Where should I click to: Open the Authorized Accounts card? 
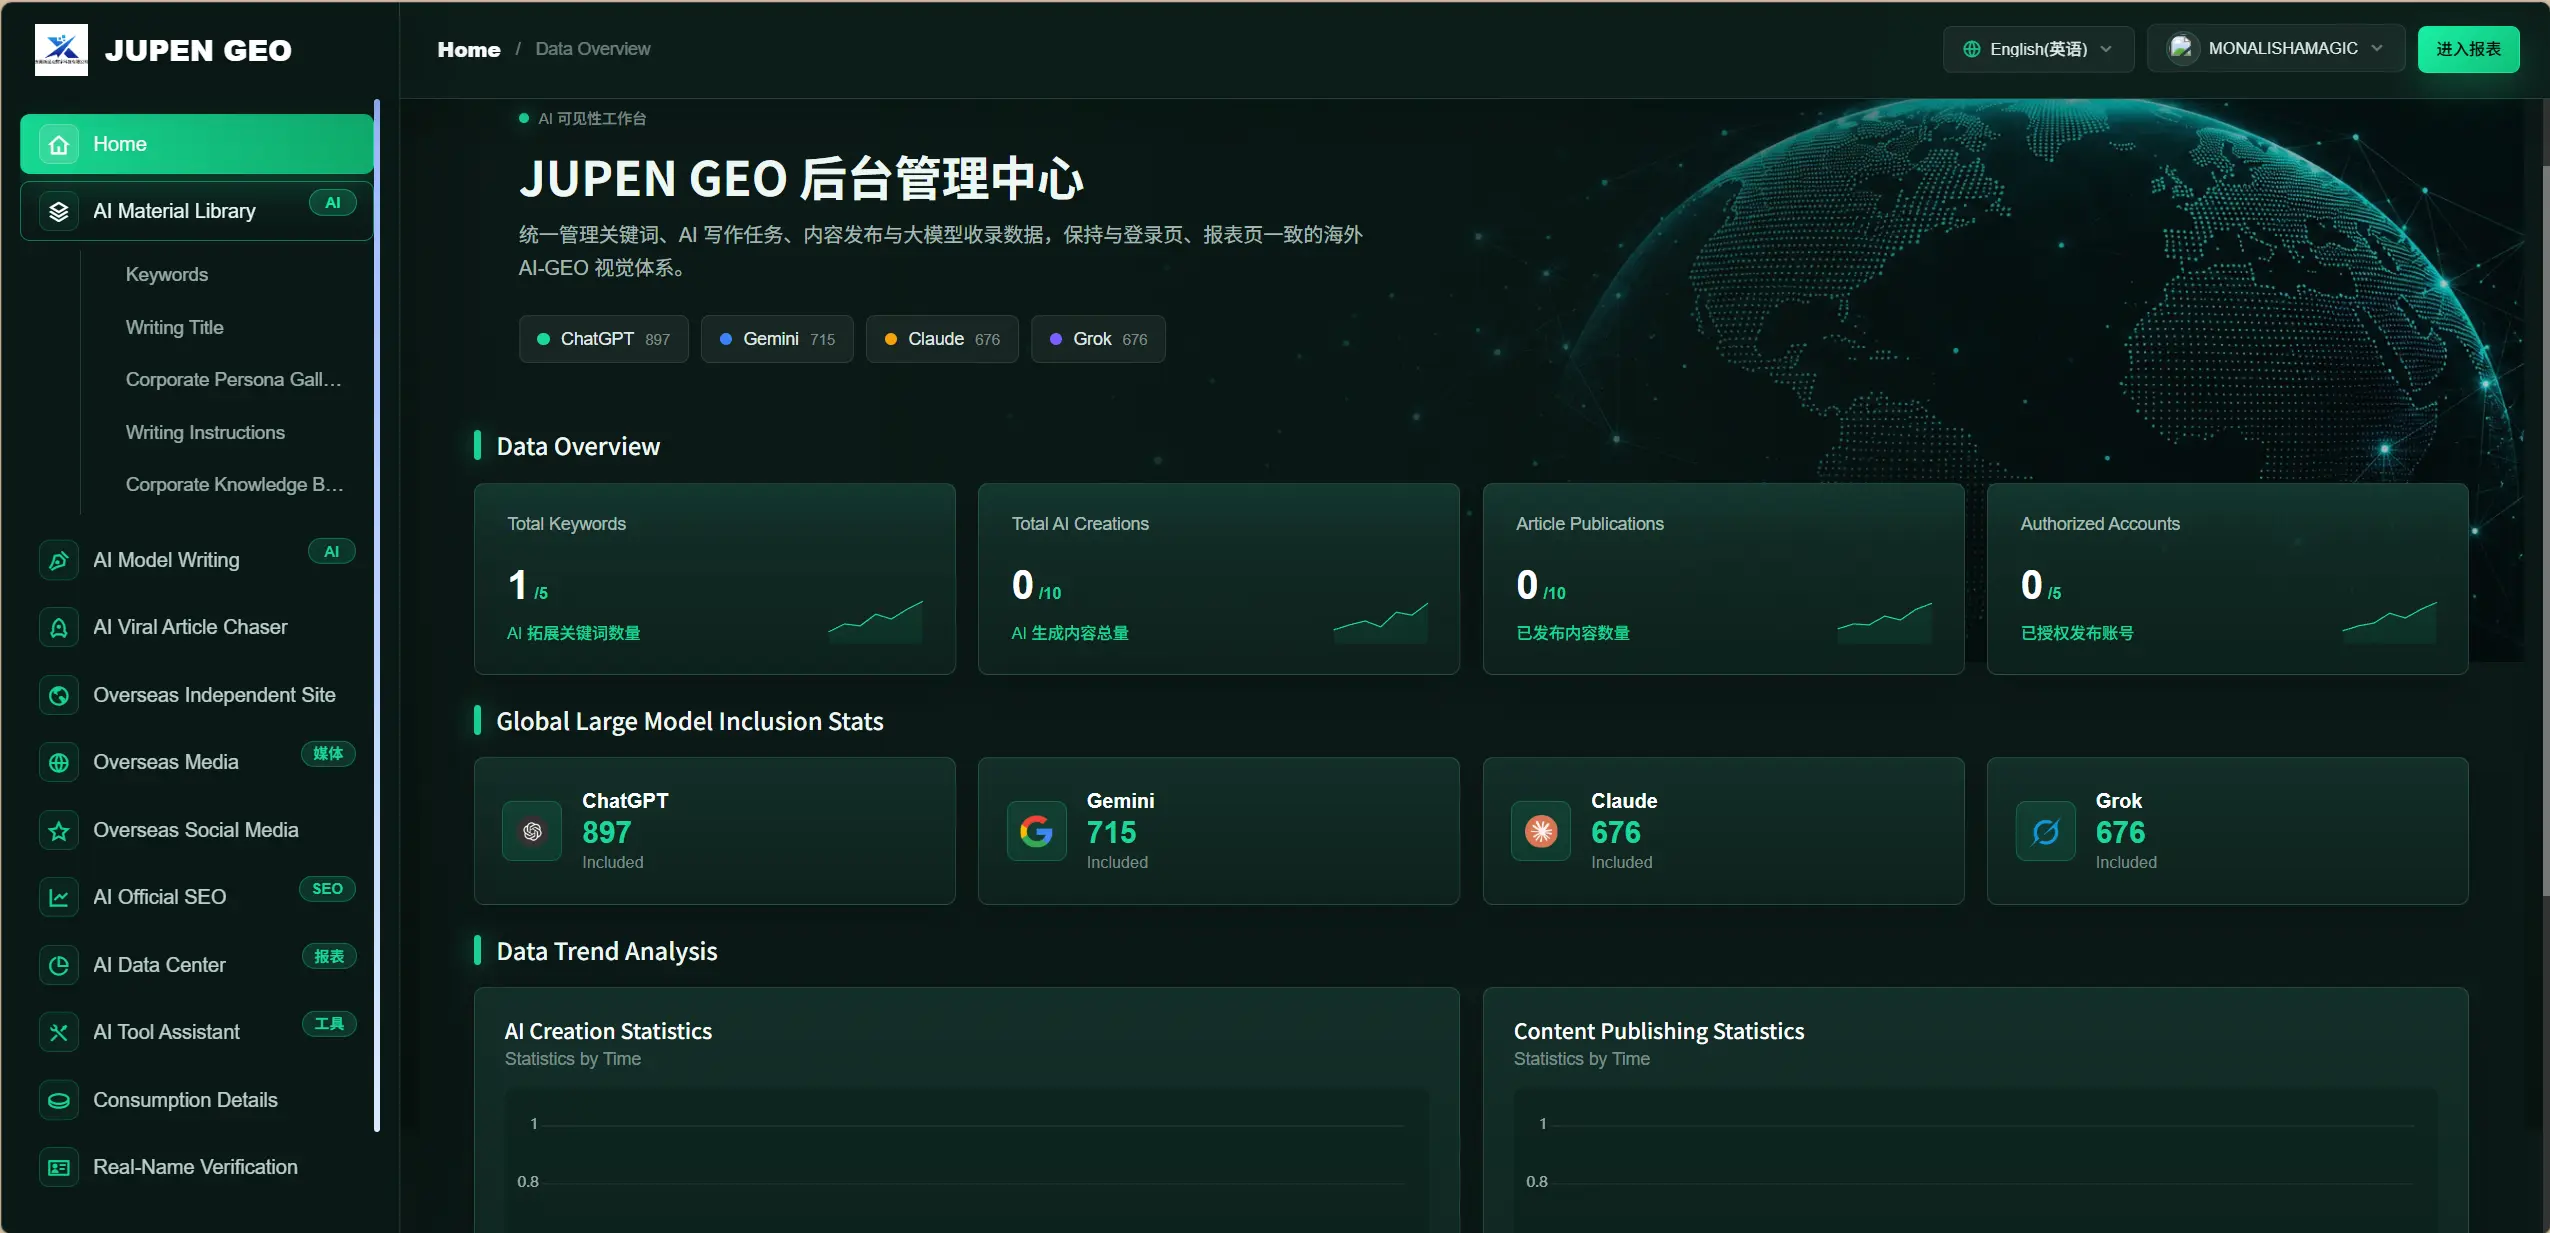pos(2228,579)
